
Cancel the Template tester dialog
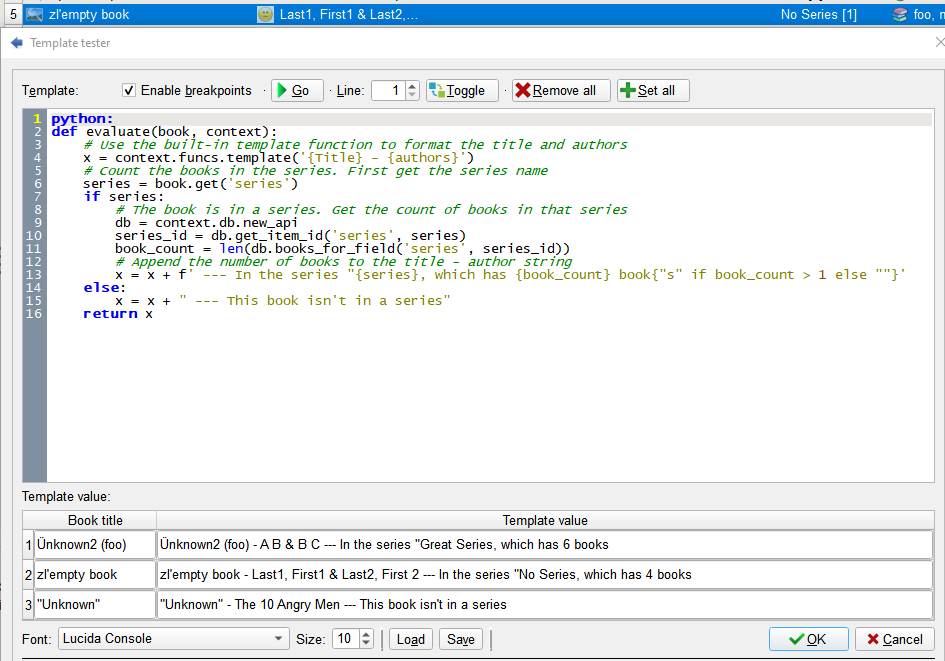(x=894, y=639)
